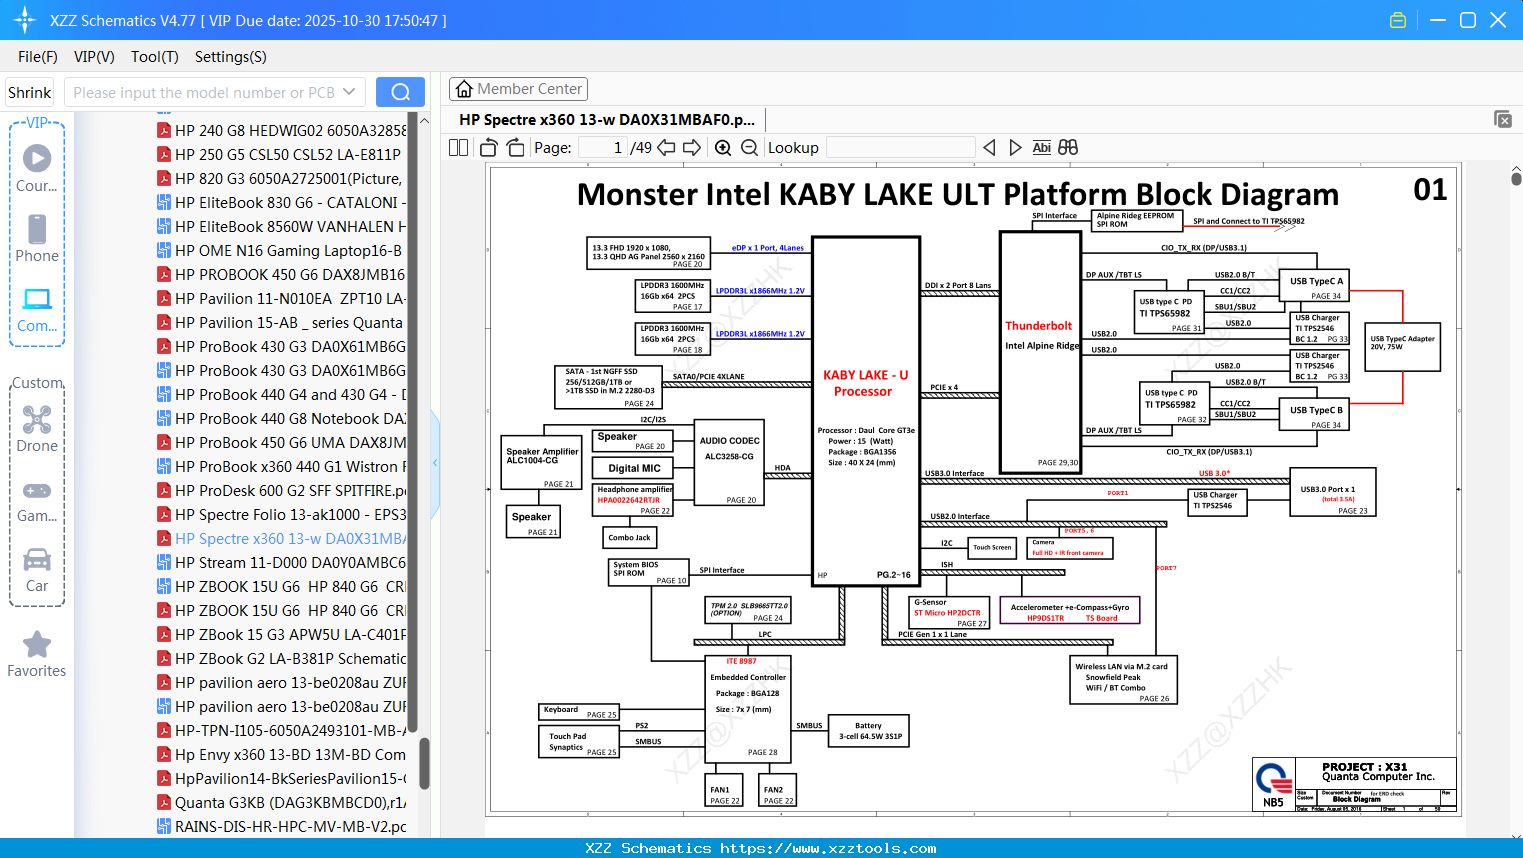
Task: Zoom in on the schematic
Action: (723, 147)
